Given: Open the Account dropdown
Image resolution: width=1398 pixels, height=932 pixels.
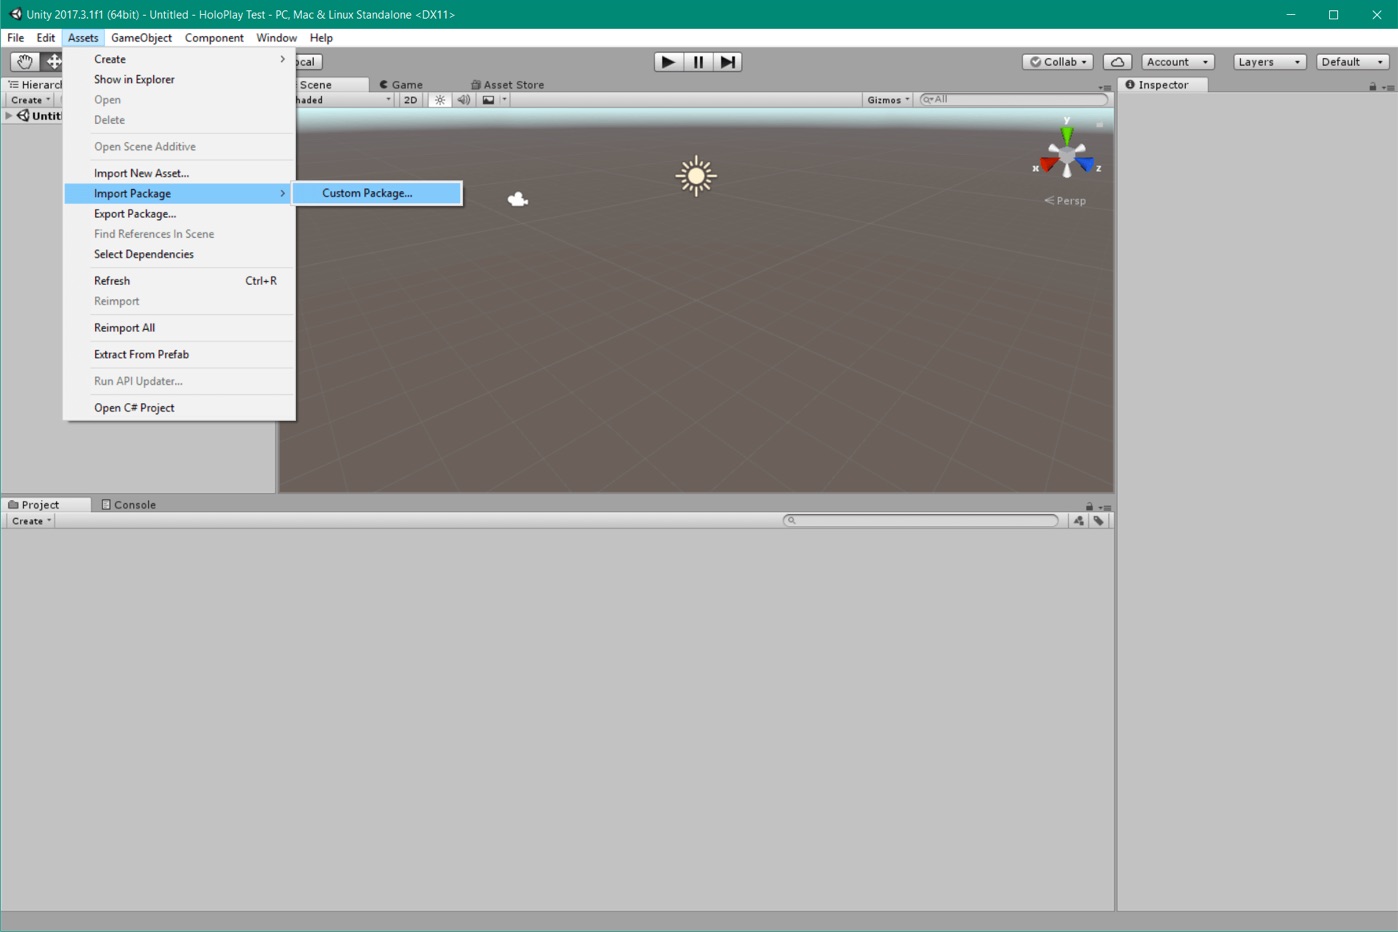Looking at the screenshot, I should pos(1178,62).
